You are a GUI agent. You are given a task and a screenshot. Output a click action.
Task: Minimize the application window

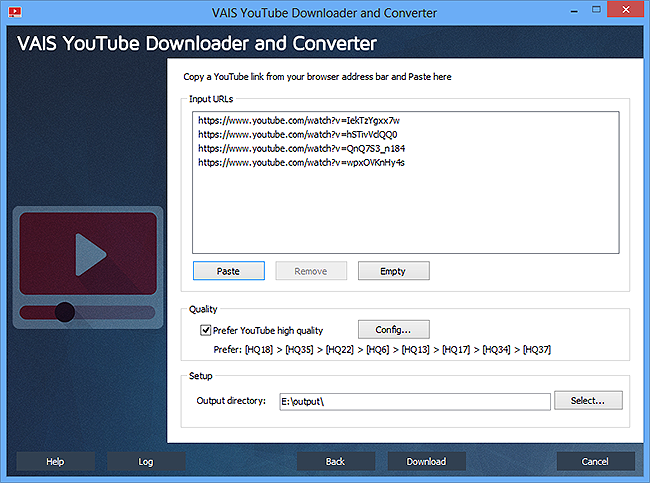(574, 10)
